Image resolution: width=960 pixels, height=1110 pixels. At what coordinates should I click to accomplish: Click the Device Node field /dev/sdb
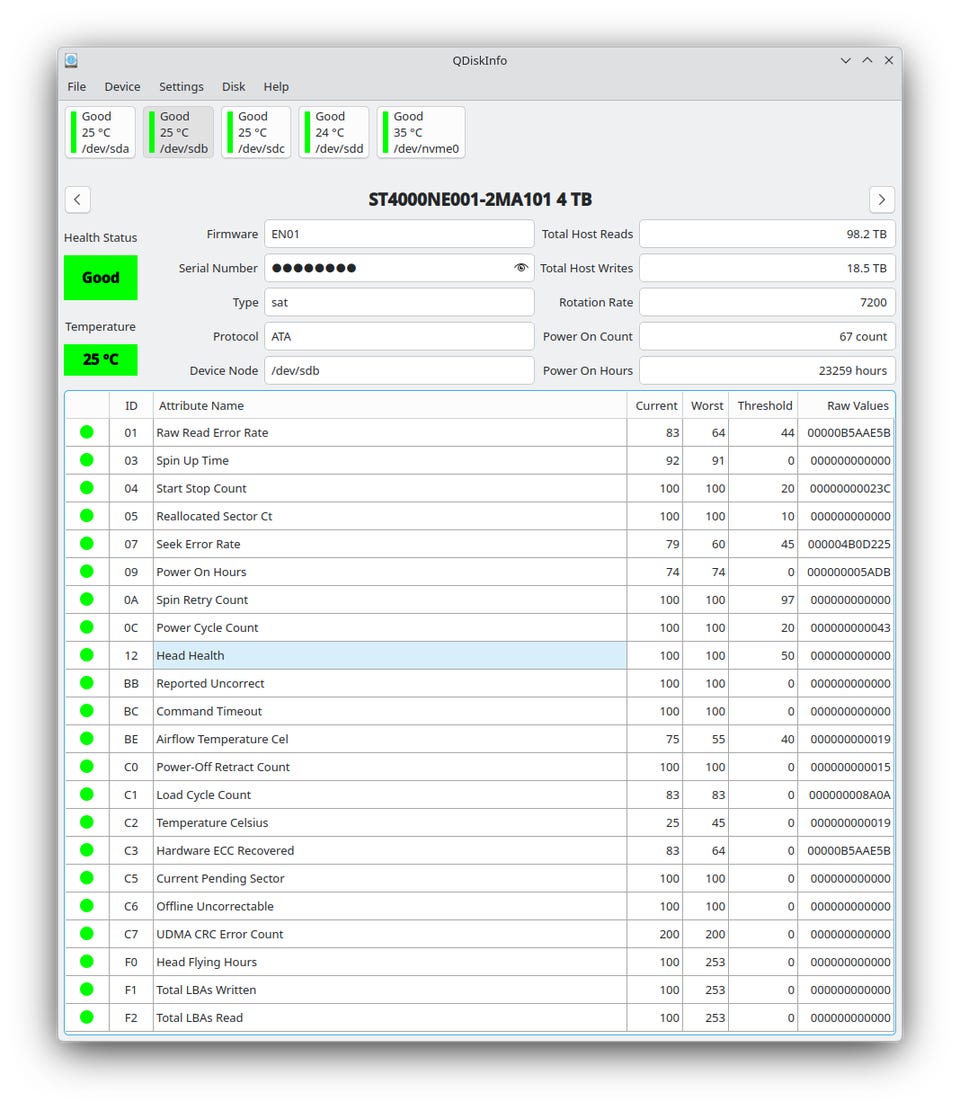(399, 370)
